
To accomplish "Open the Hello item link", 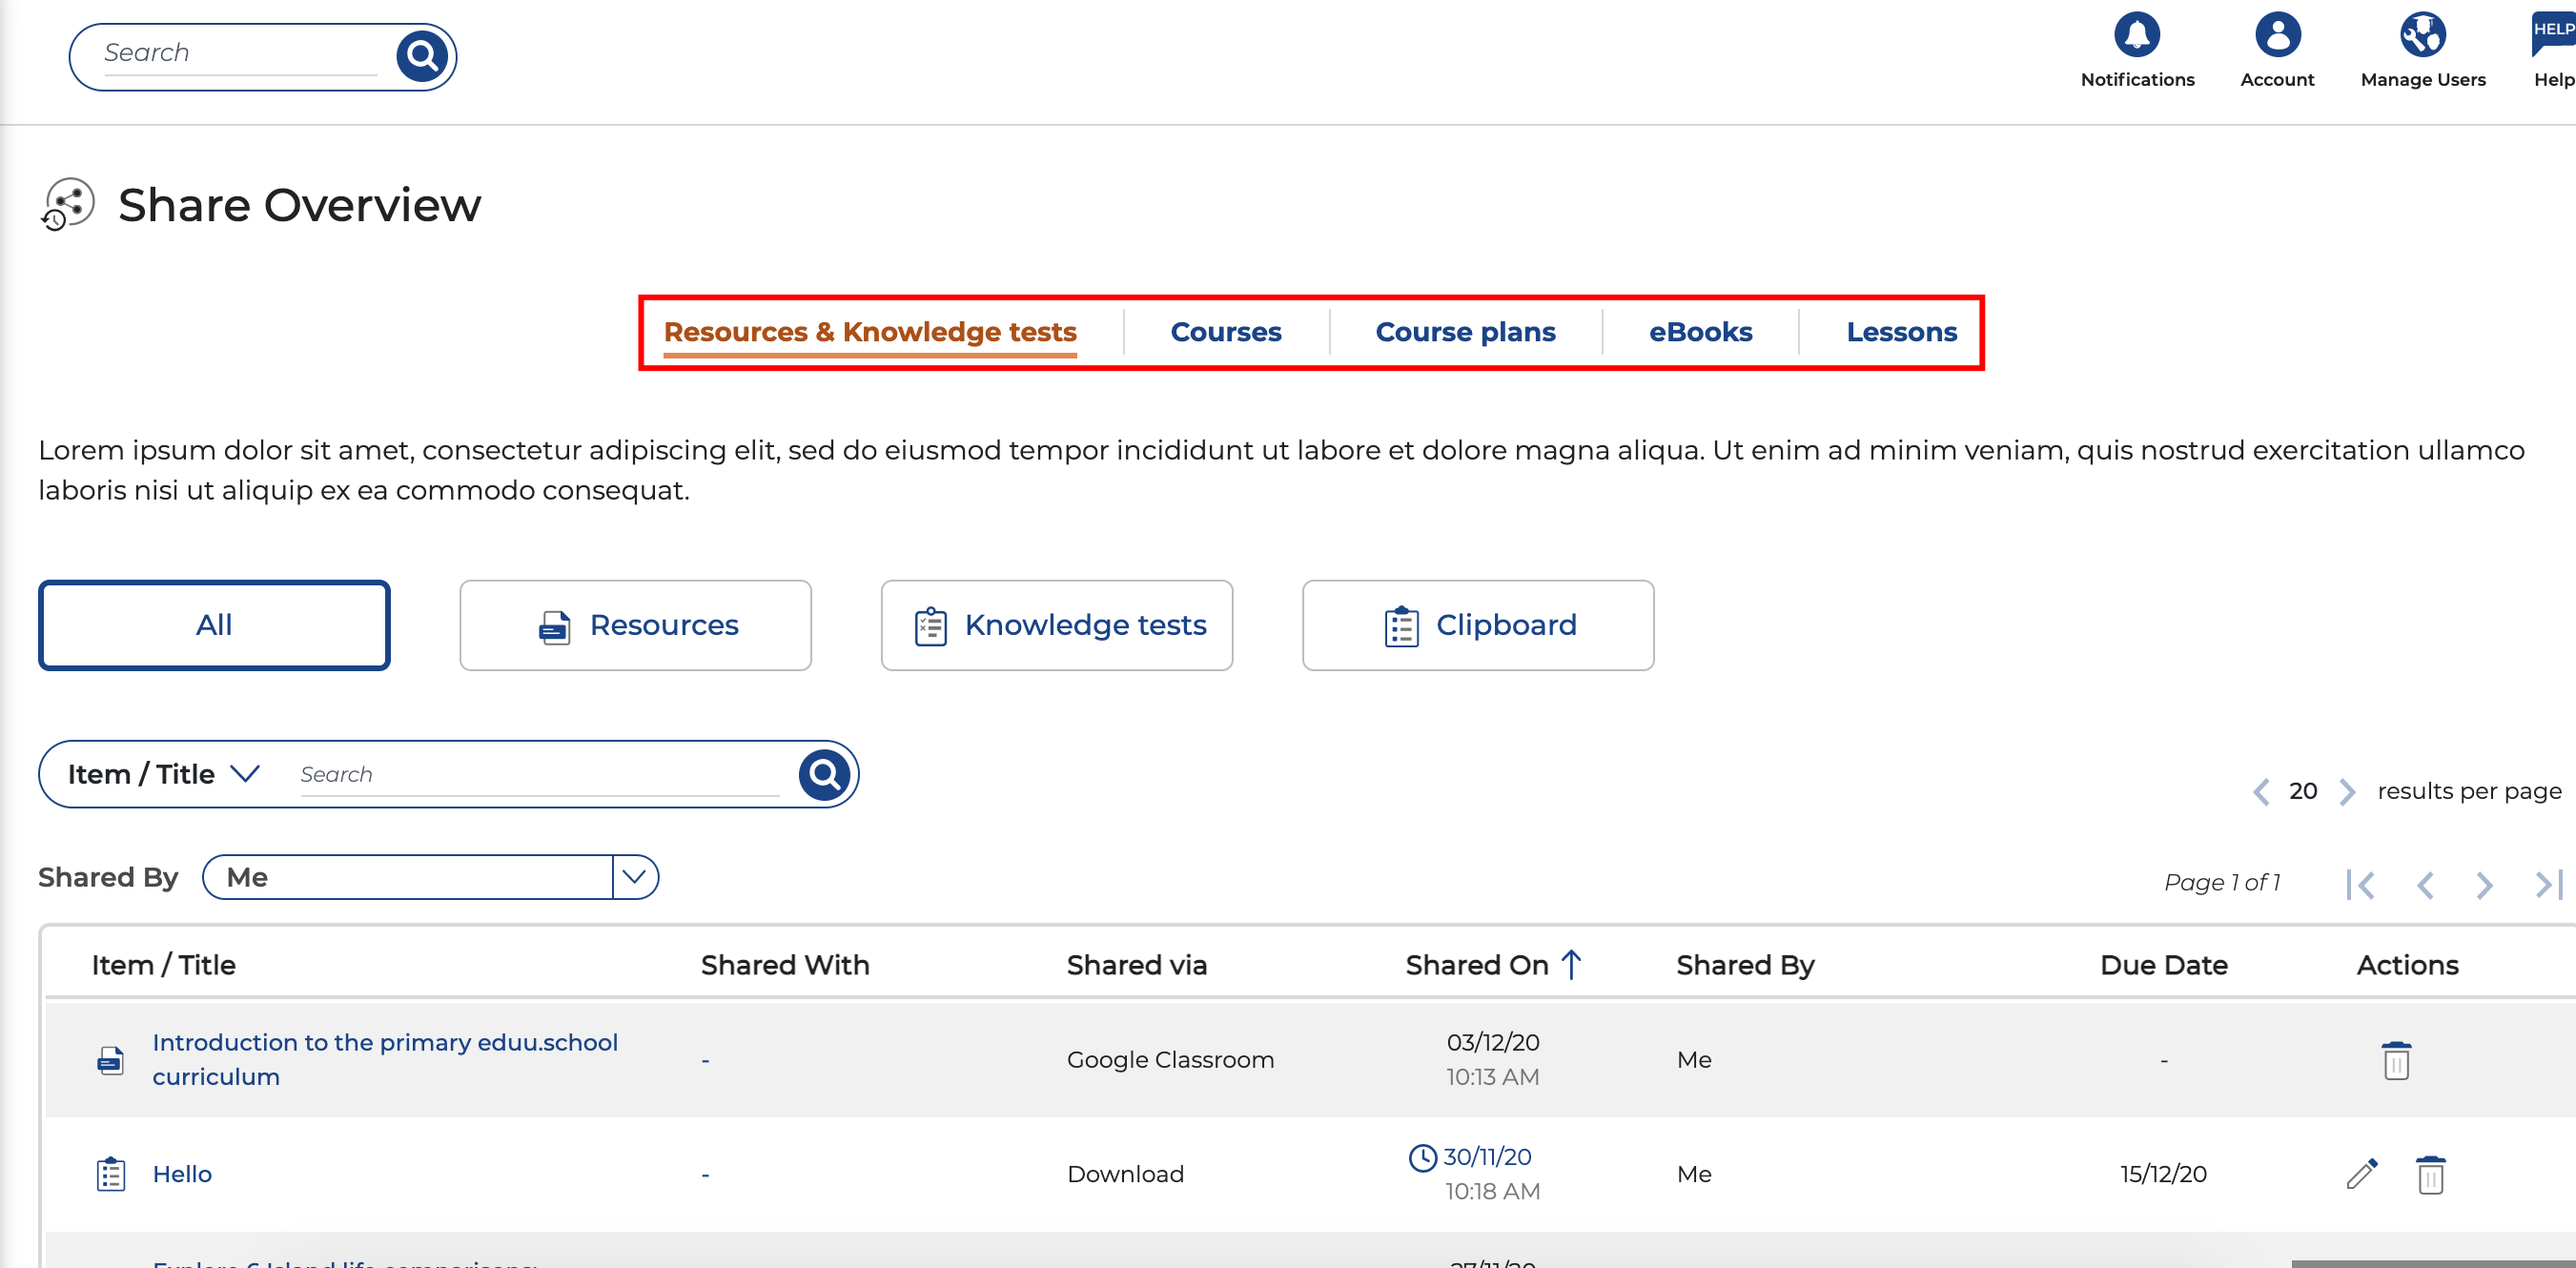I will click(x=182, y=1174).
